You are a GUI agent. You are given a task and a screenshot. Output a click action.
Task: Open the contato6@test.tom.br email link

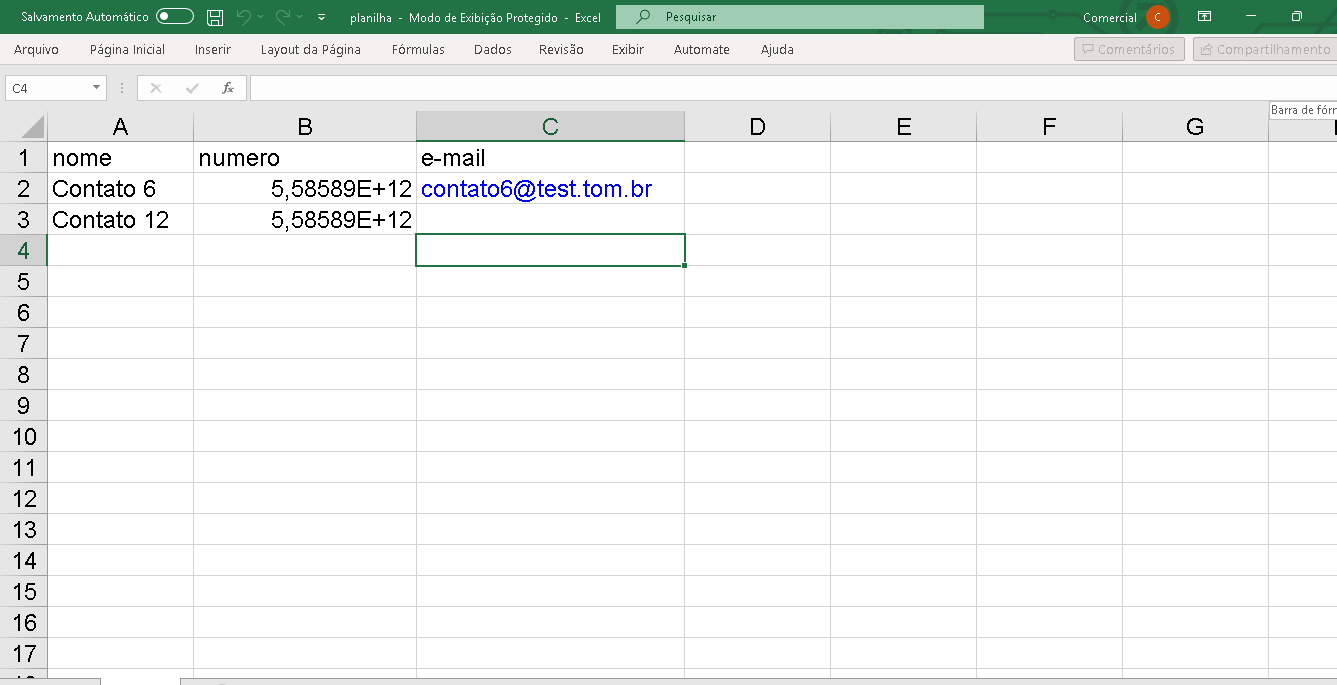(x=537, y=188)
